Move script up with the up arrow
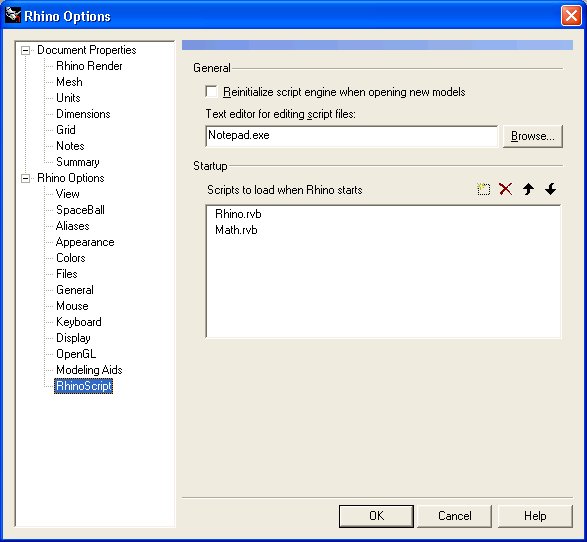This screenshot has height=542, width=587. (528, 189)
